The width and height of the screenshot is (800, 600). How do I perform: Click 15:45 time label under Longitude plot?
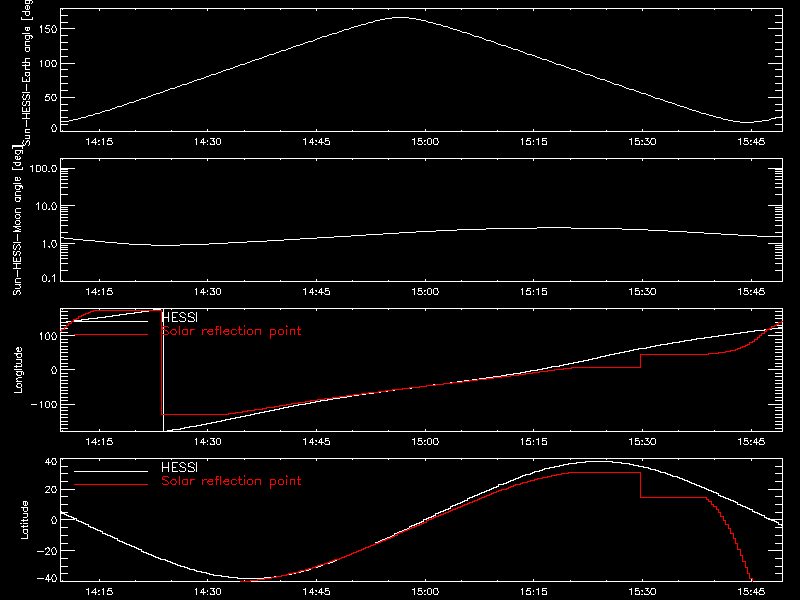(751, 442)
